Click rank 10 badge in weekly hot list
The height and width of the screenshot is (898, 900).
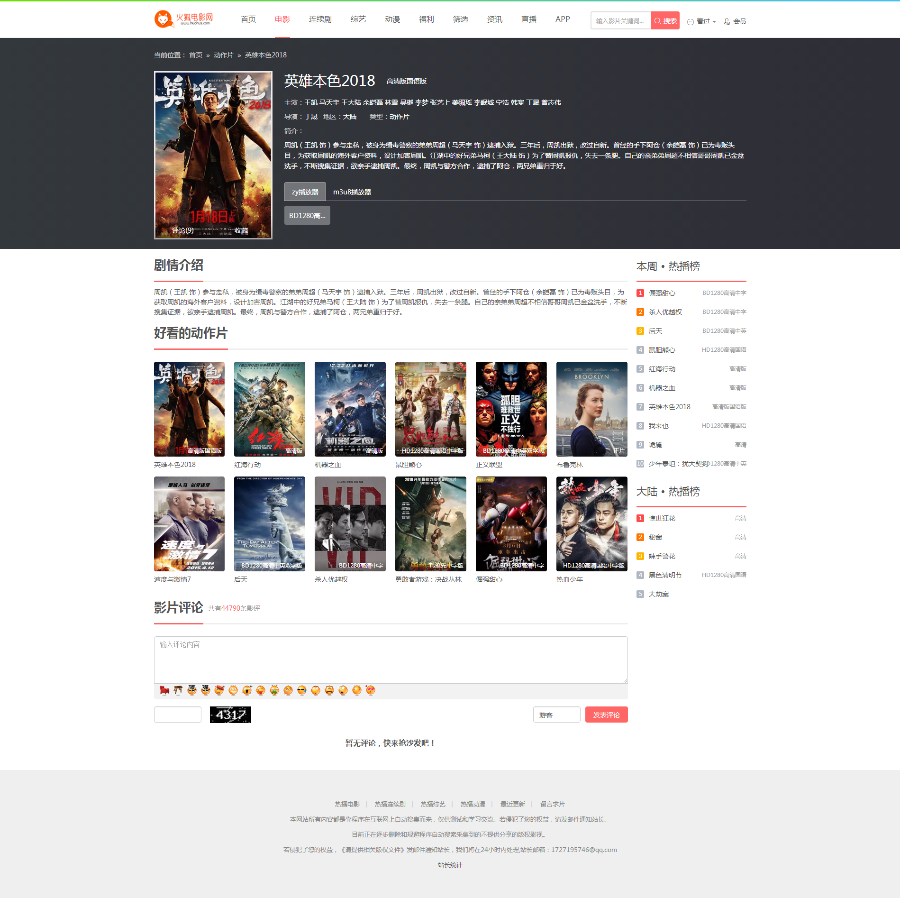pos(640,464)
